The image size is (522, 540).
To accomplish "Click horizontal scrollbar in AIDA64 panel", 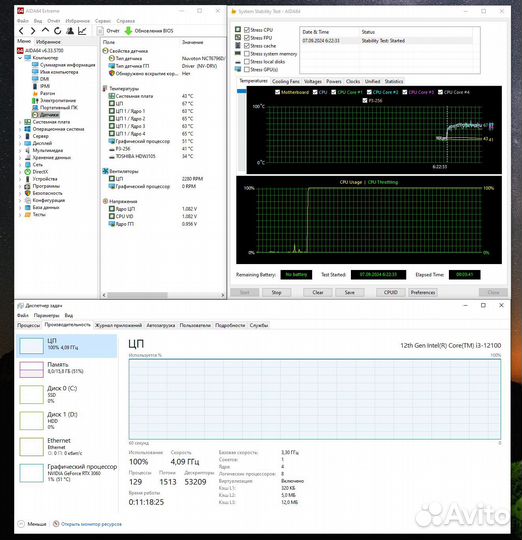I will coord(137,295).
